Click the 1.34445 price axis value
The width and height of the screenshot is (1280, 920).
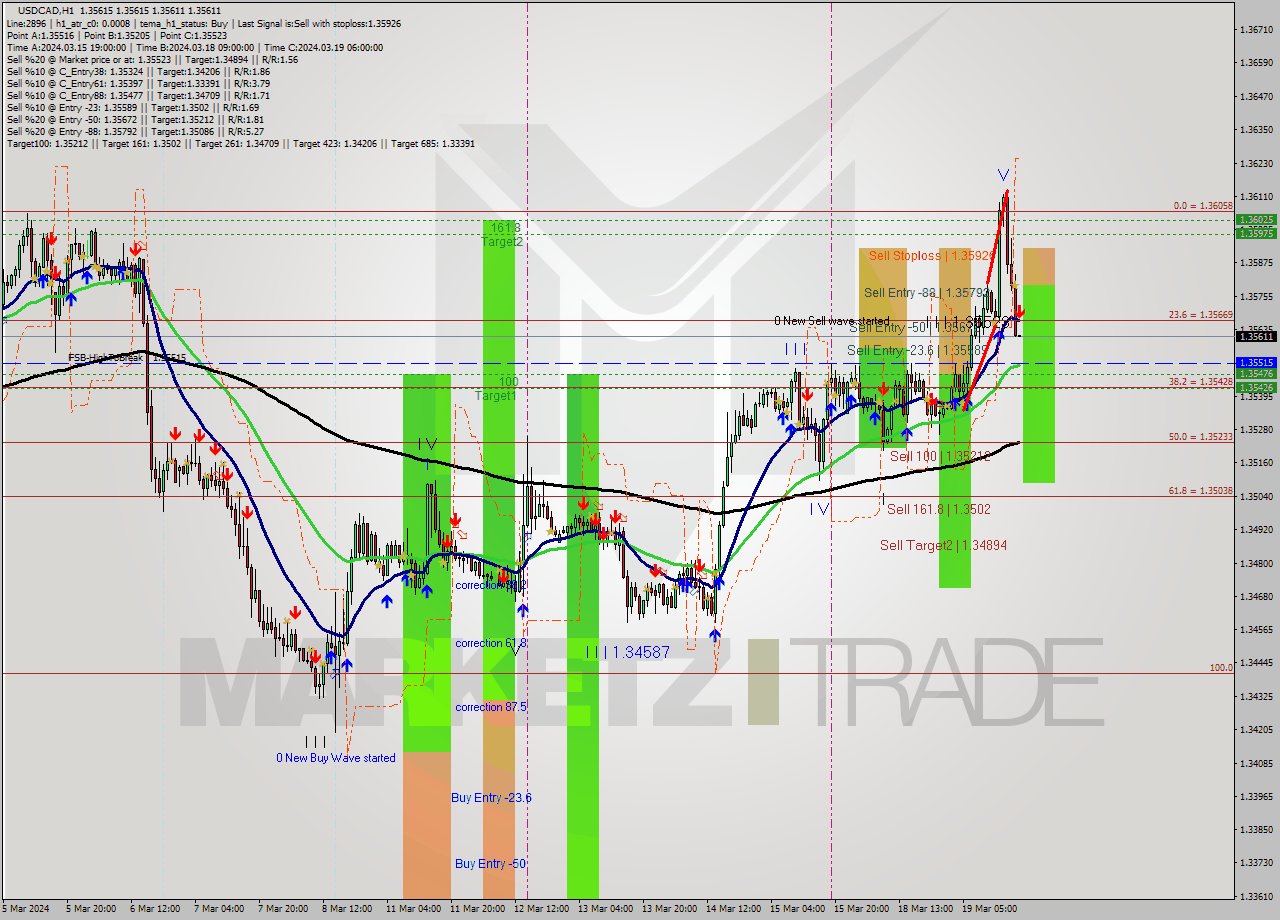pyautogui.click(x=1258, y=662)
